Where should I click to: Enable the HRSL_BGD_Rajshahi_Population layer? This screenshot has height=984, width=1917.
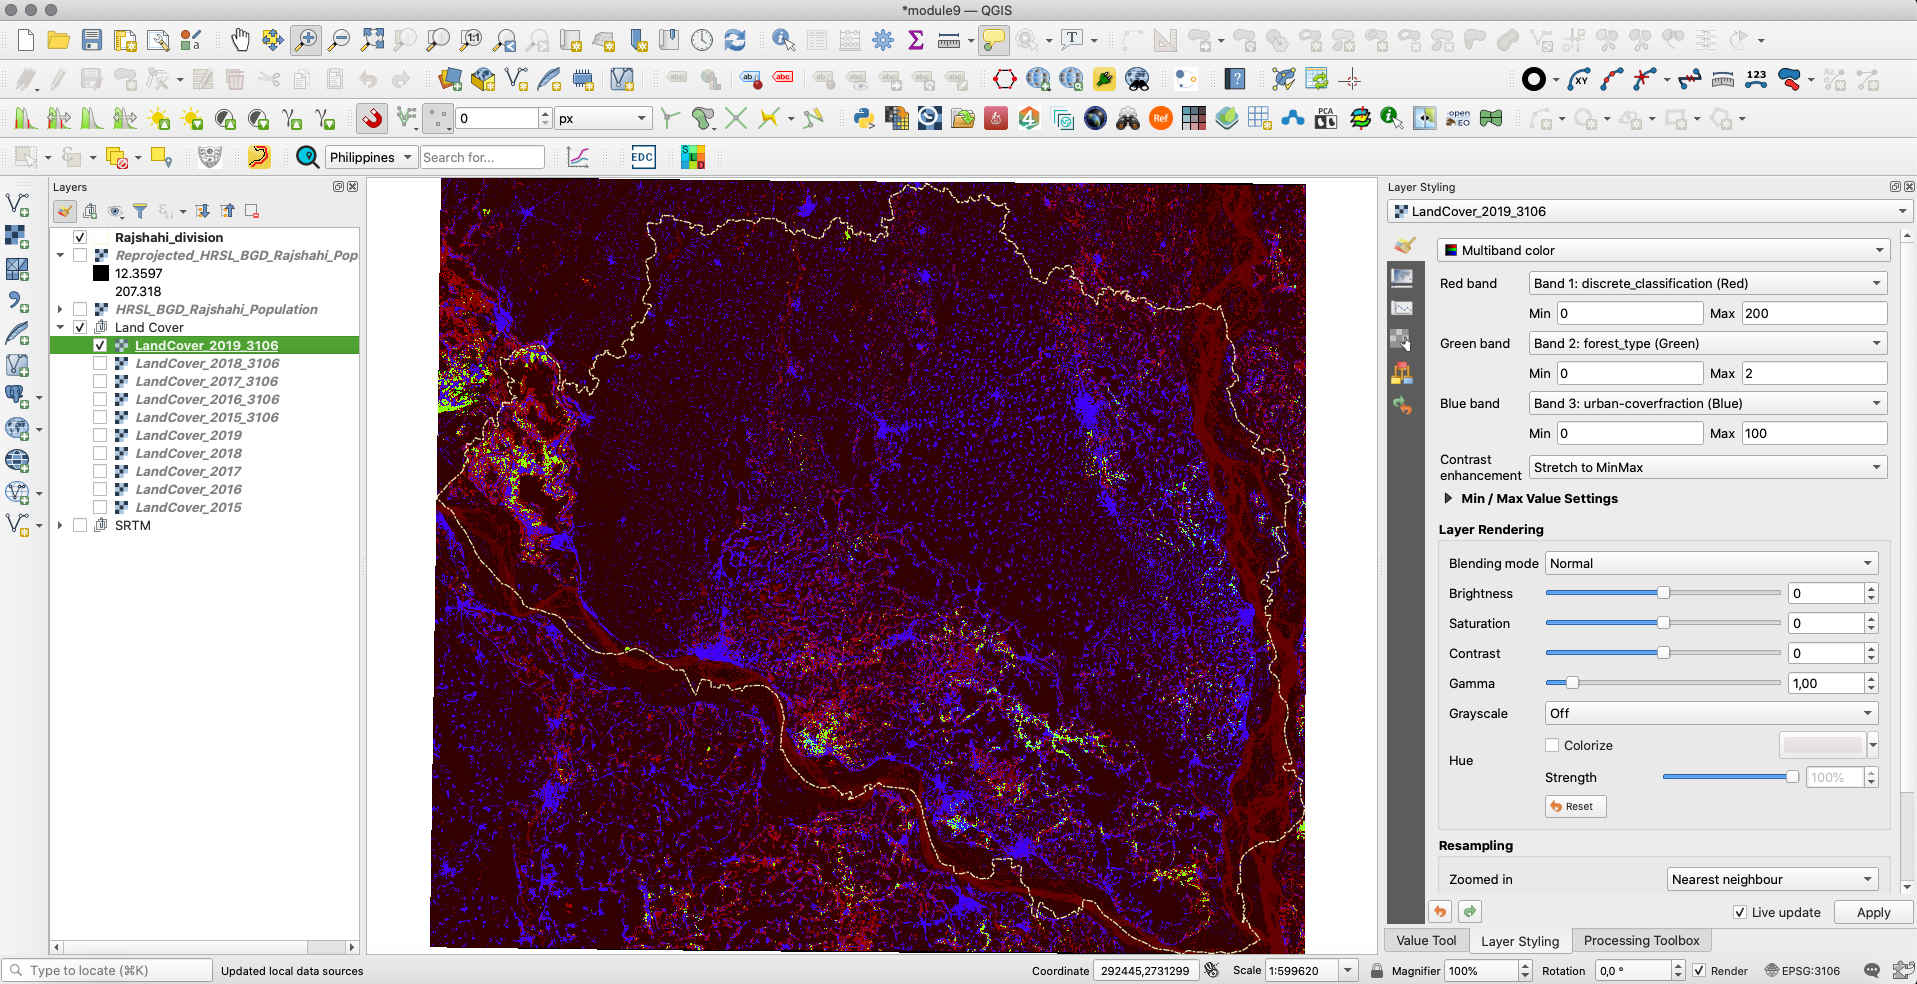click(x=80, y=309)
